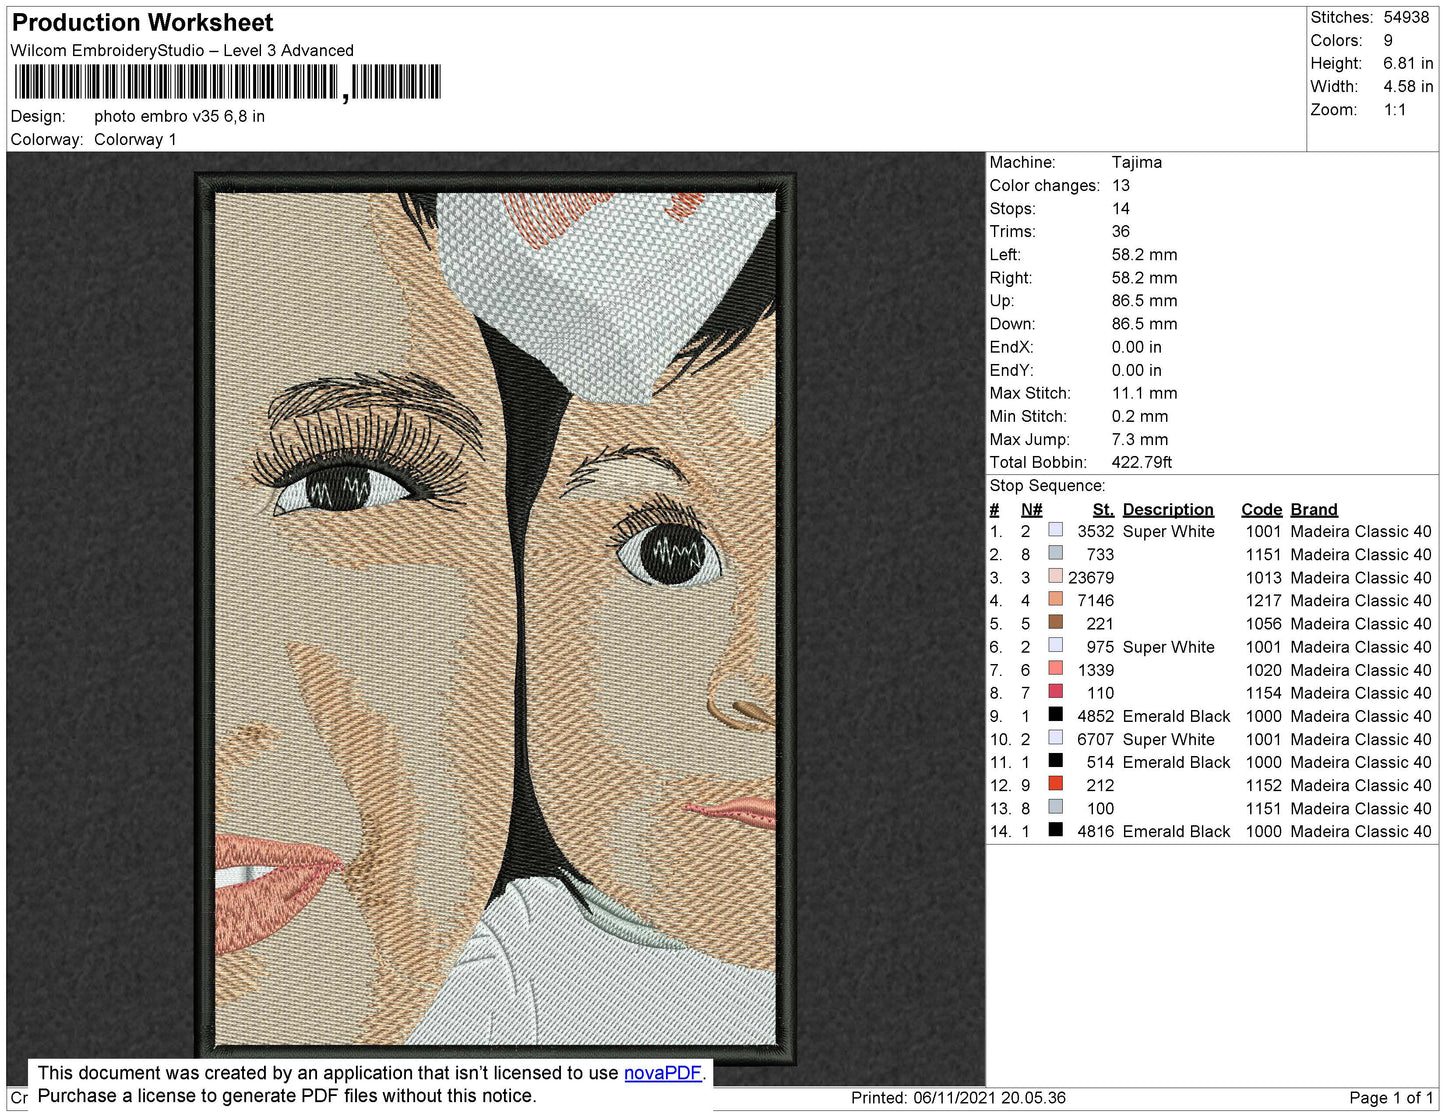
Task: Click the 'Colorway 1' value
Action: (135, 139)
